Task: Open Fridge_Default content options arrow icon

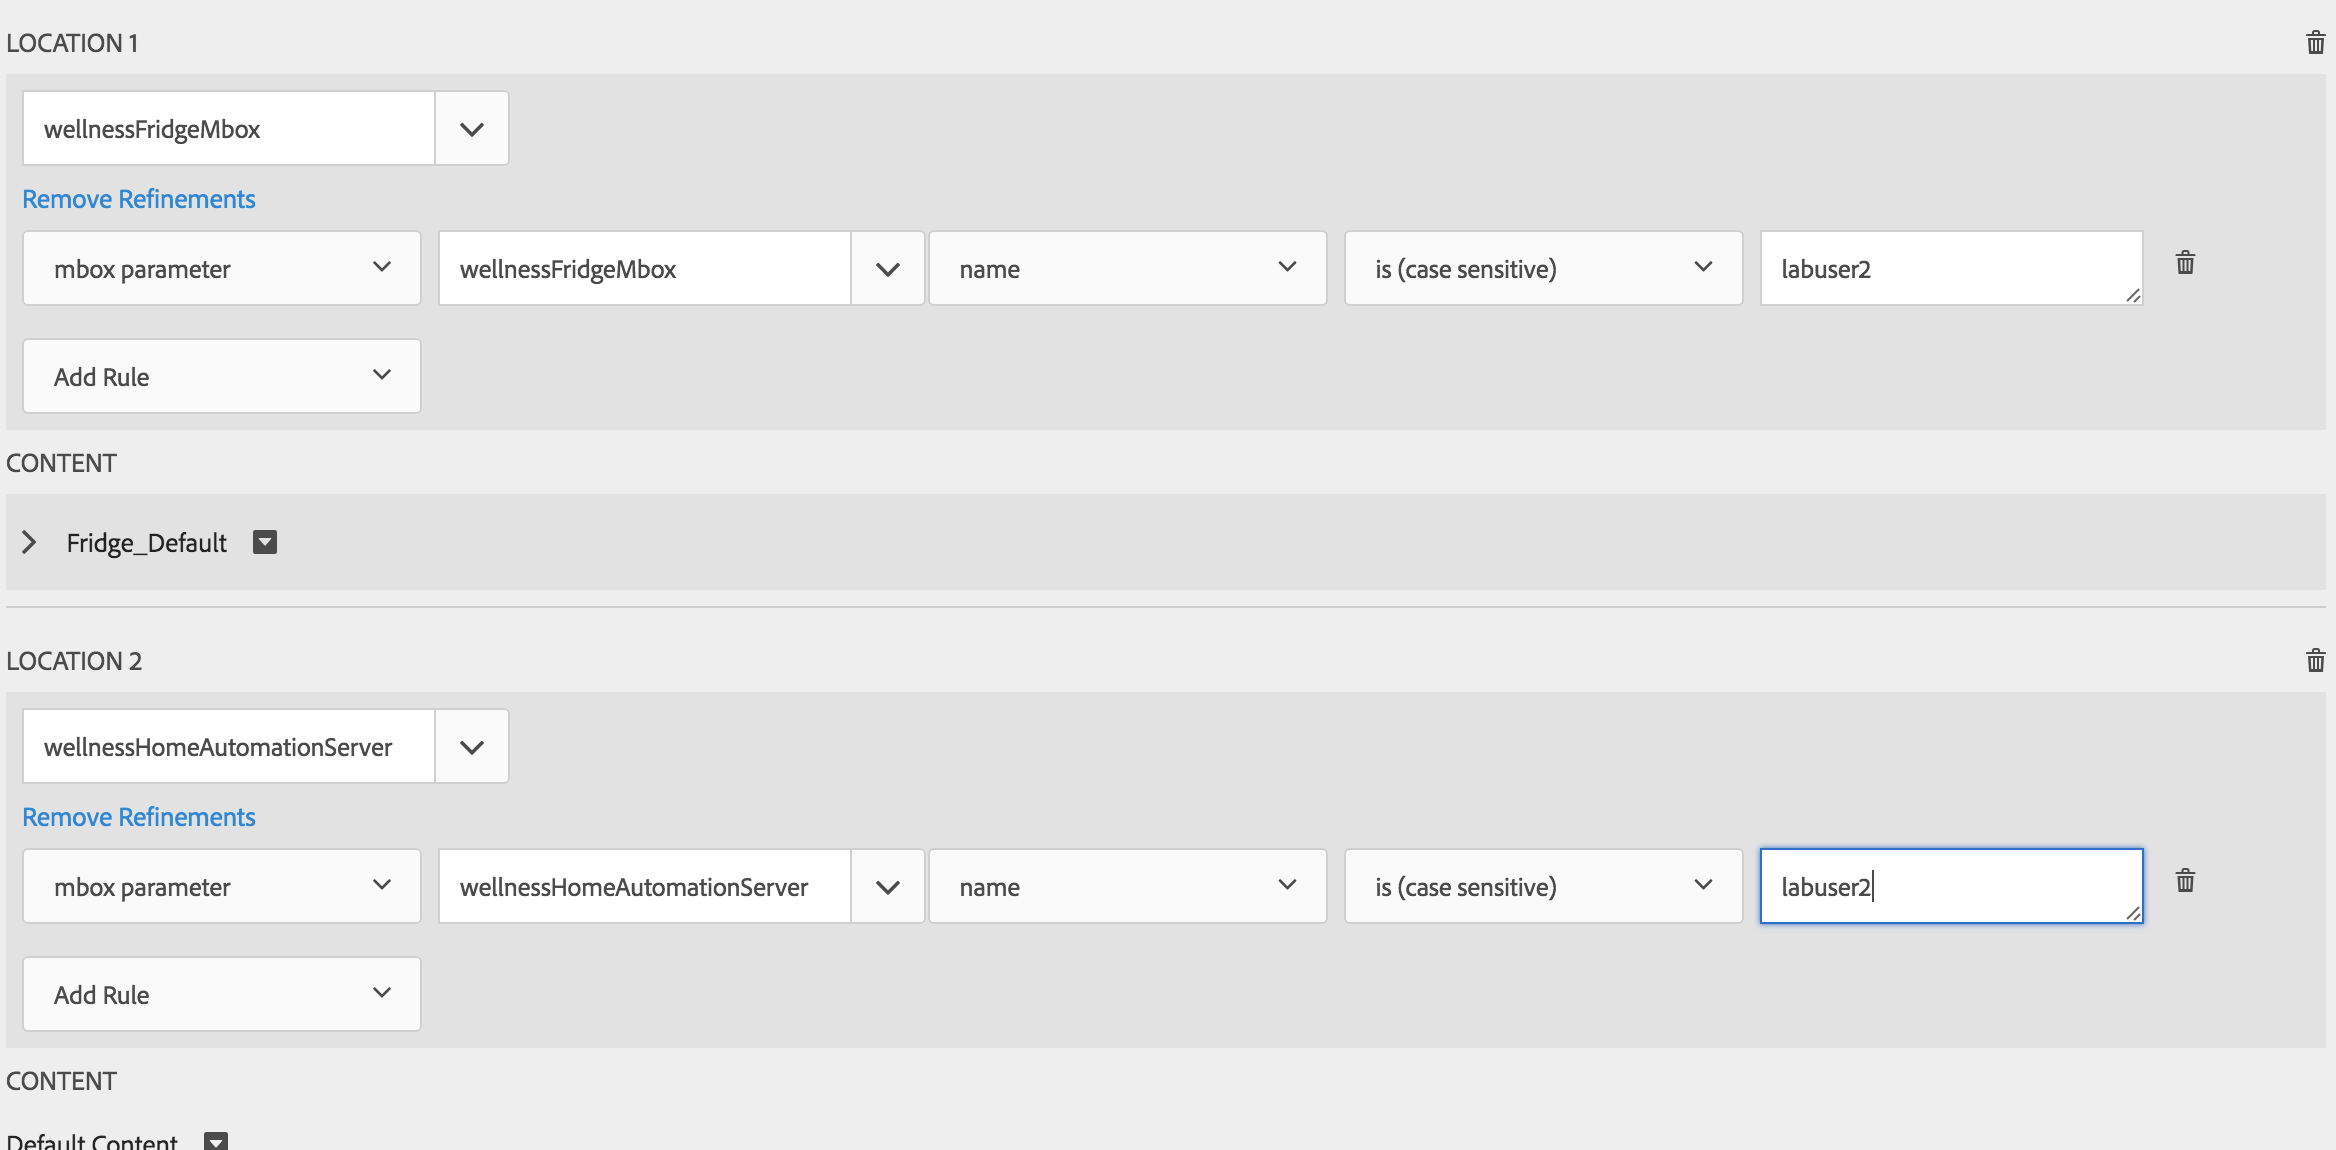Action: coord(265,542)
